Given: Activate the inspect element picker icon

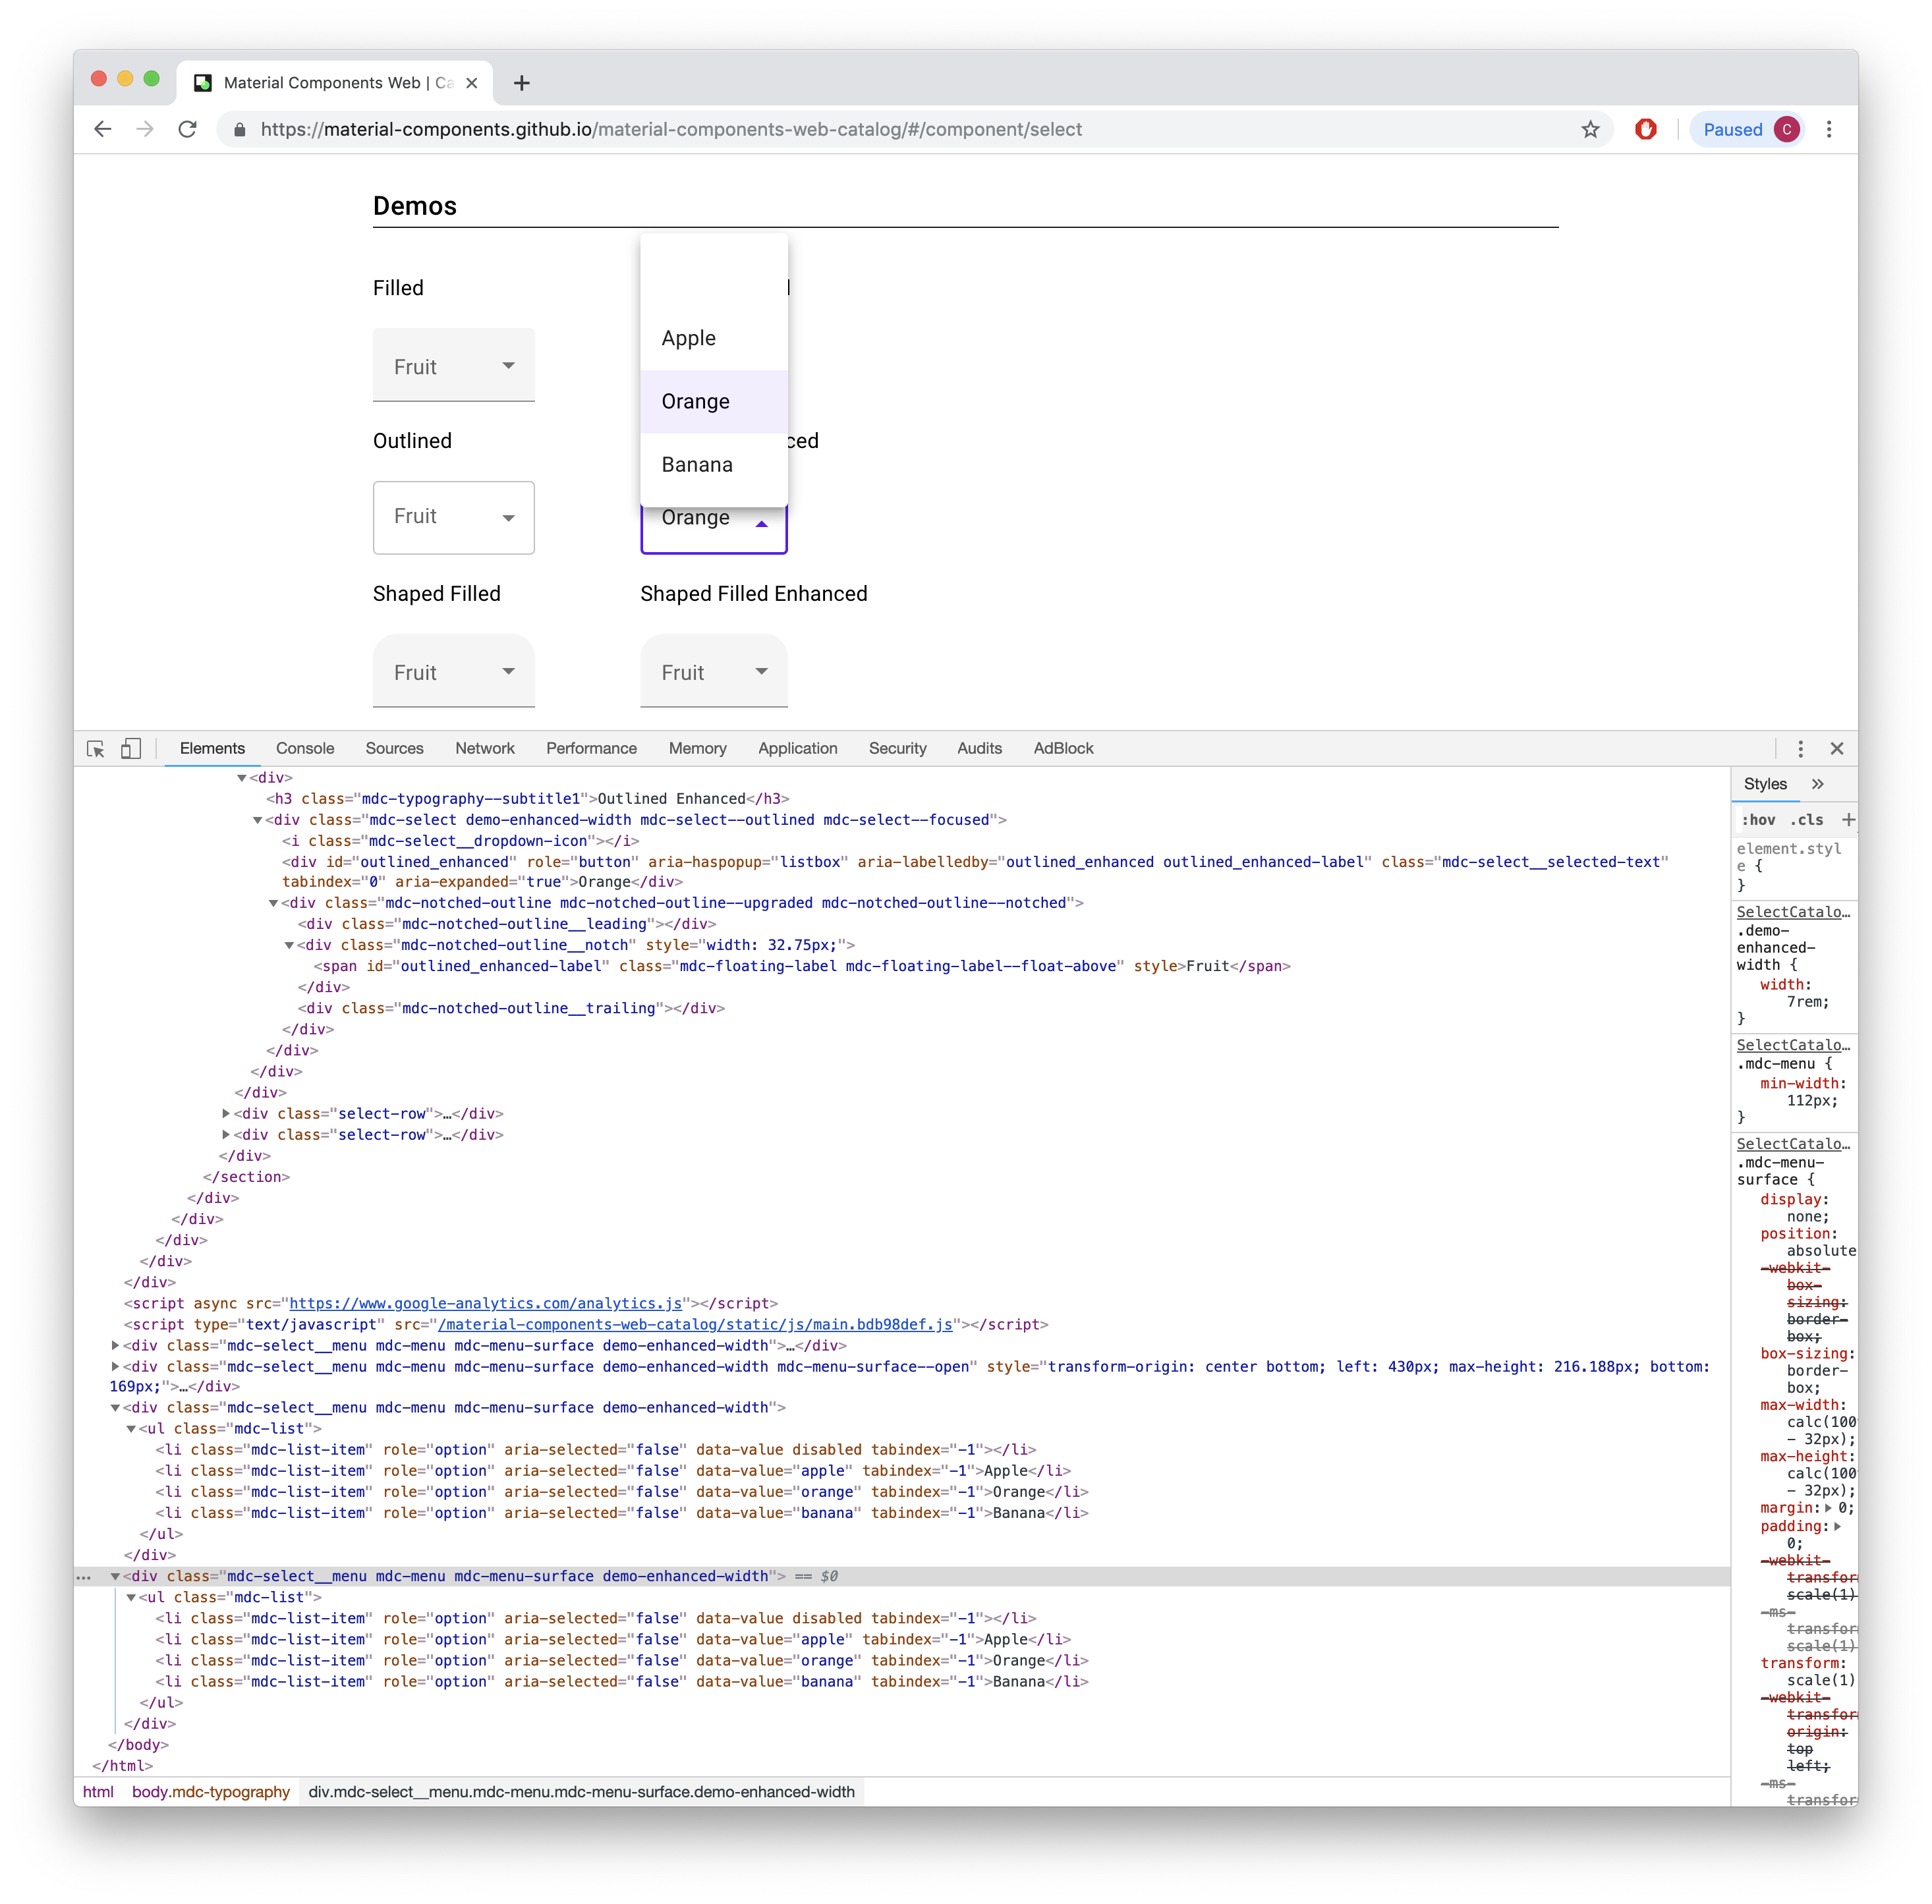Looking at the screenshot, I should pos(96,748).
